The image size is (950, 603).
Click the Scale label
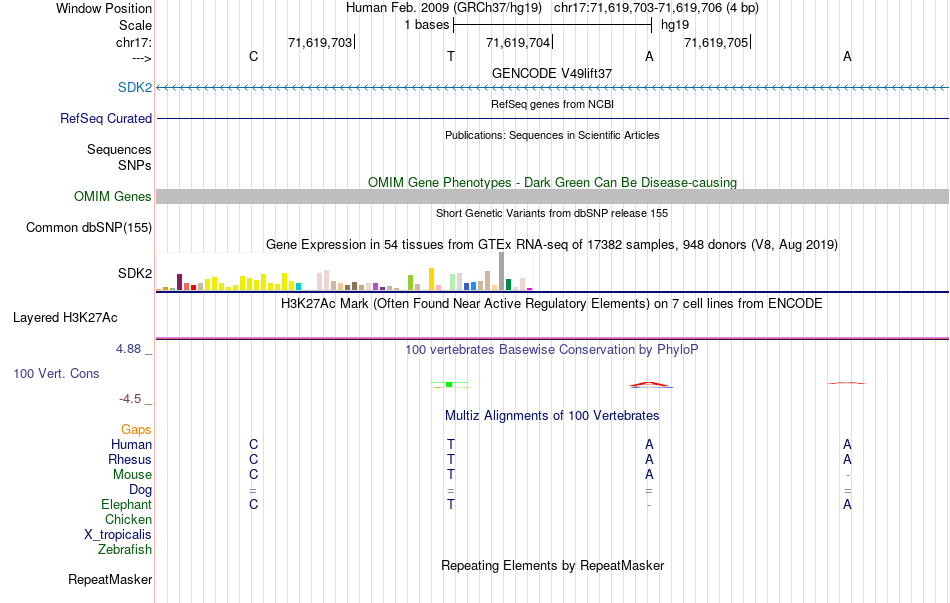coord(135,25)
